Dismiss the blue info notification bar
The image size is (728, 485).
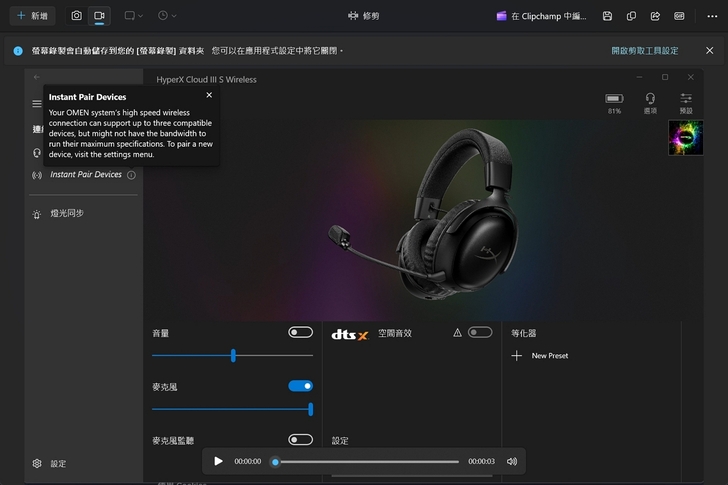709,51
